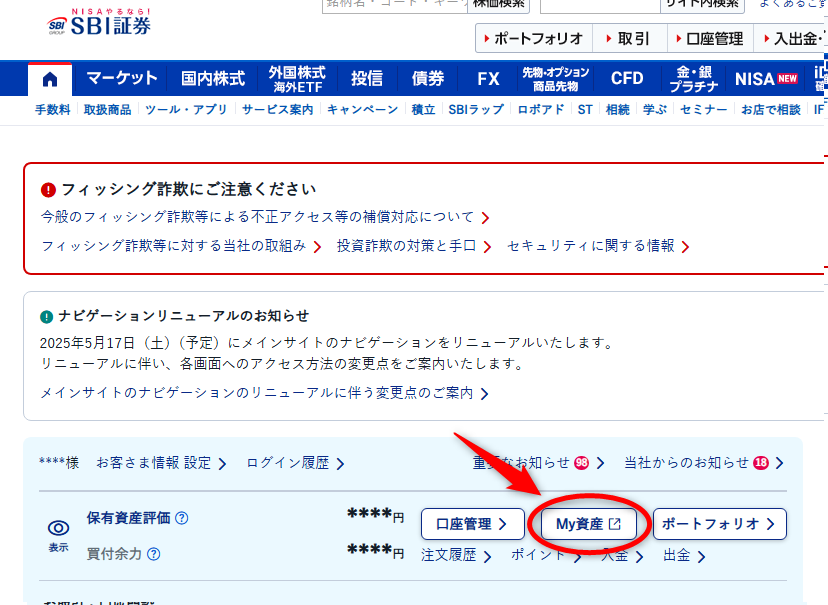
Task: Open the 手数料 submenu link
Action: click(x=52, y=109)
